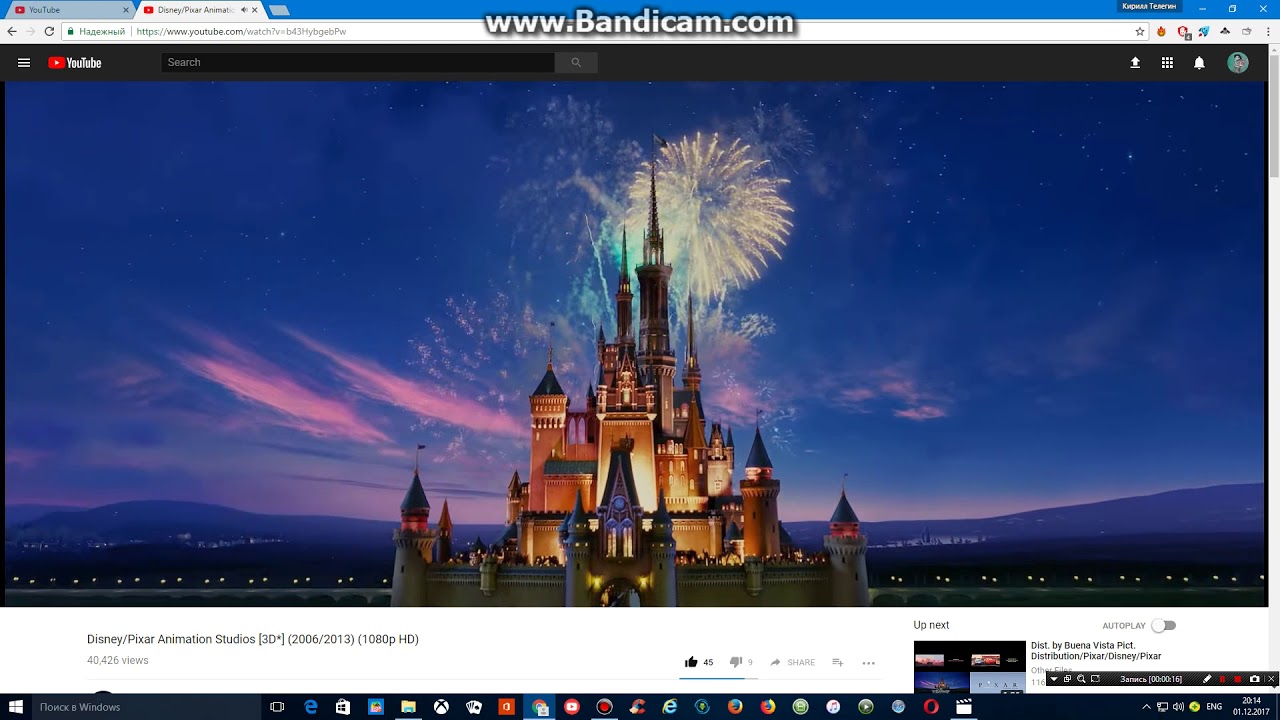Open a new browser tab
Screen dimensions: 1280x720
279,10
